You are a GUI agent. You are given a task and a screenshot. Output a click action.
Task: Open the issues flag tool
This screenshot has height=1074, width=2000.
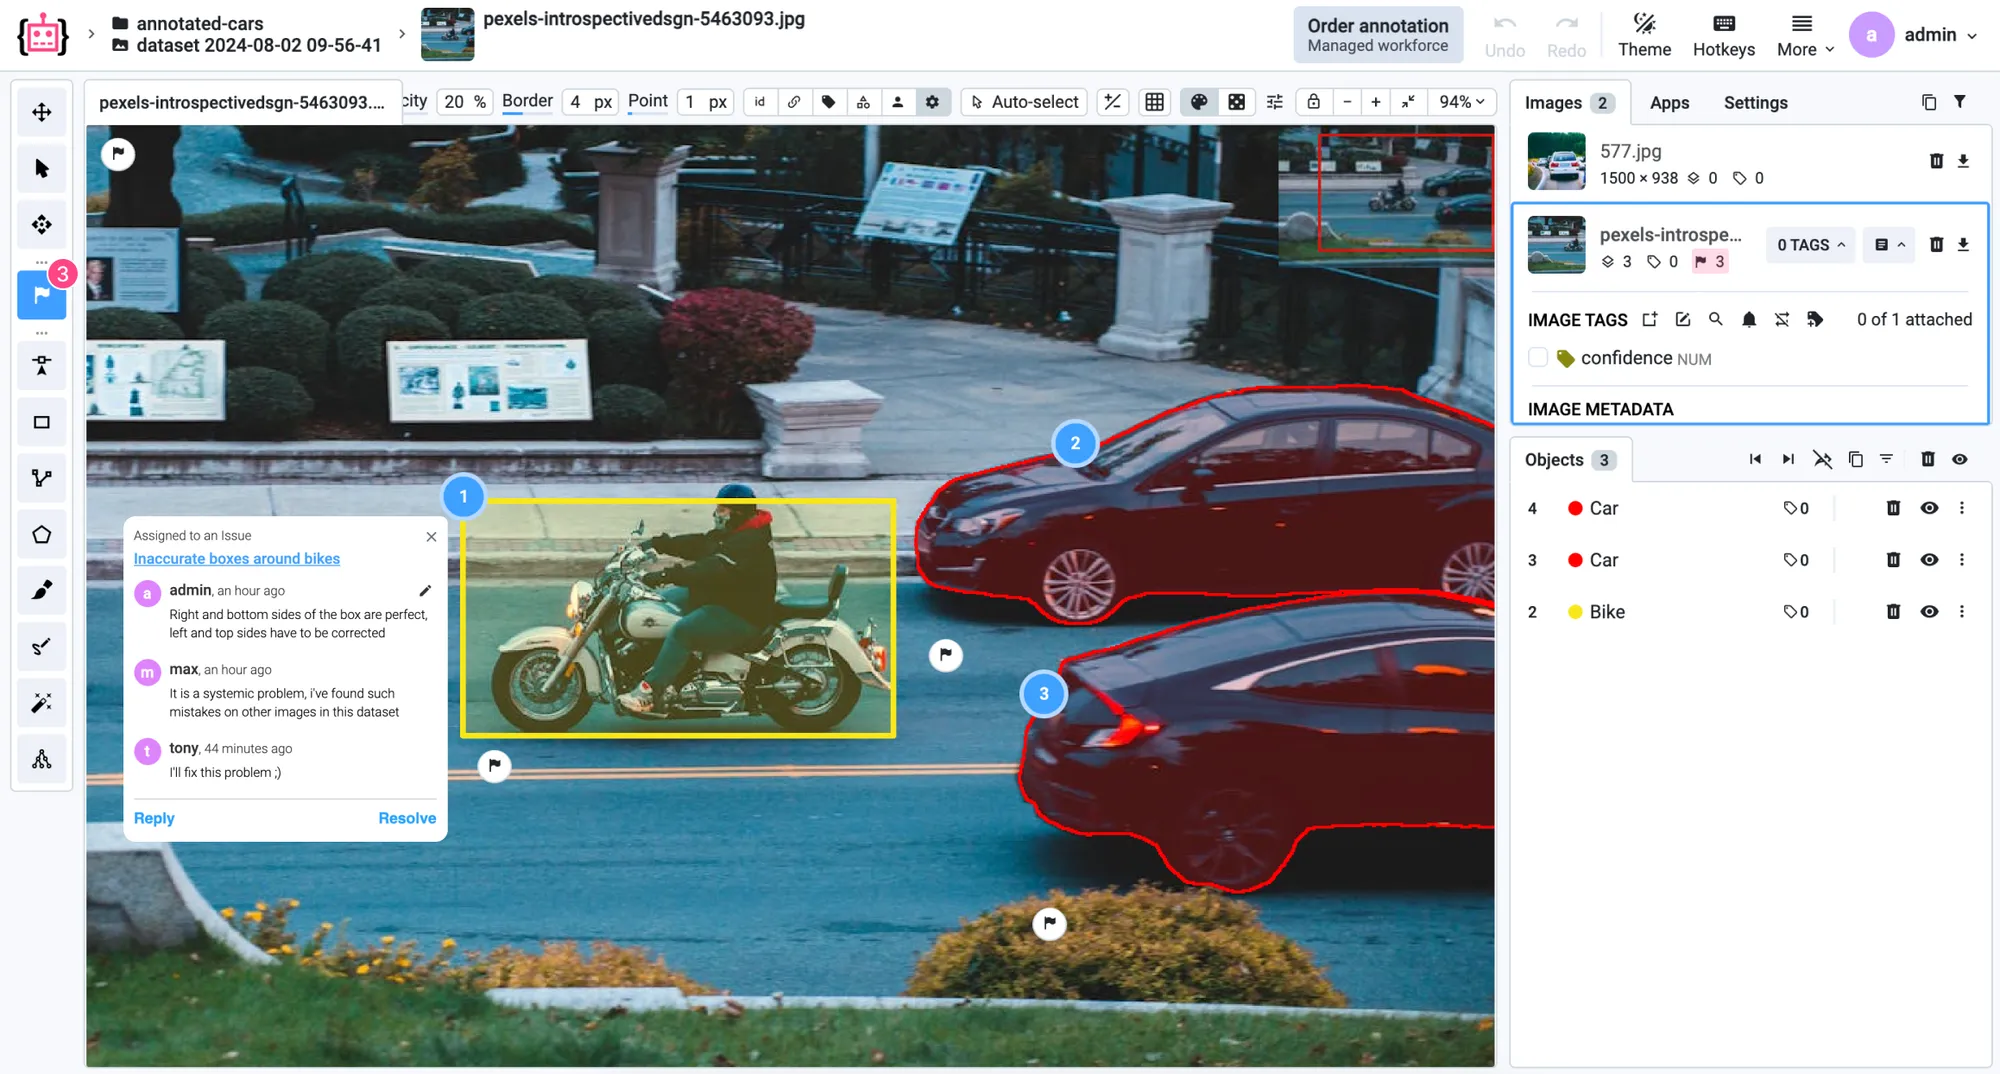coord(42,295)
